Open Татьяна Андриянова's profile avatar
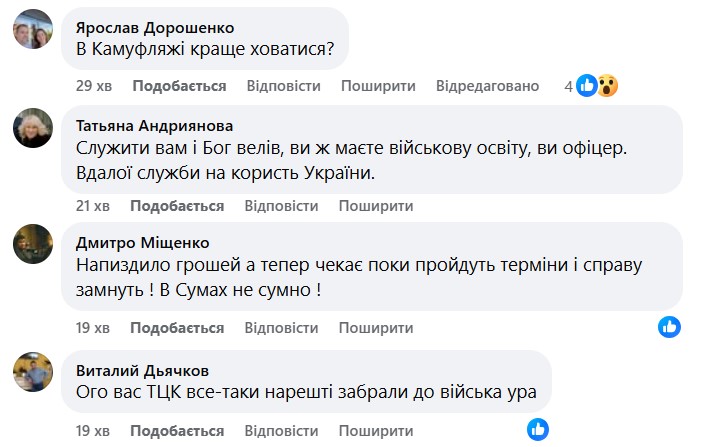 33,128
